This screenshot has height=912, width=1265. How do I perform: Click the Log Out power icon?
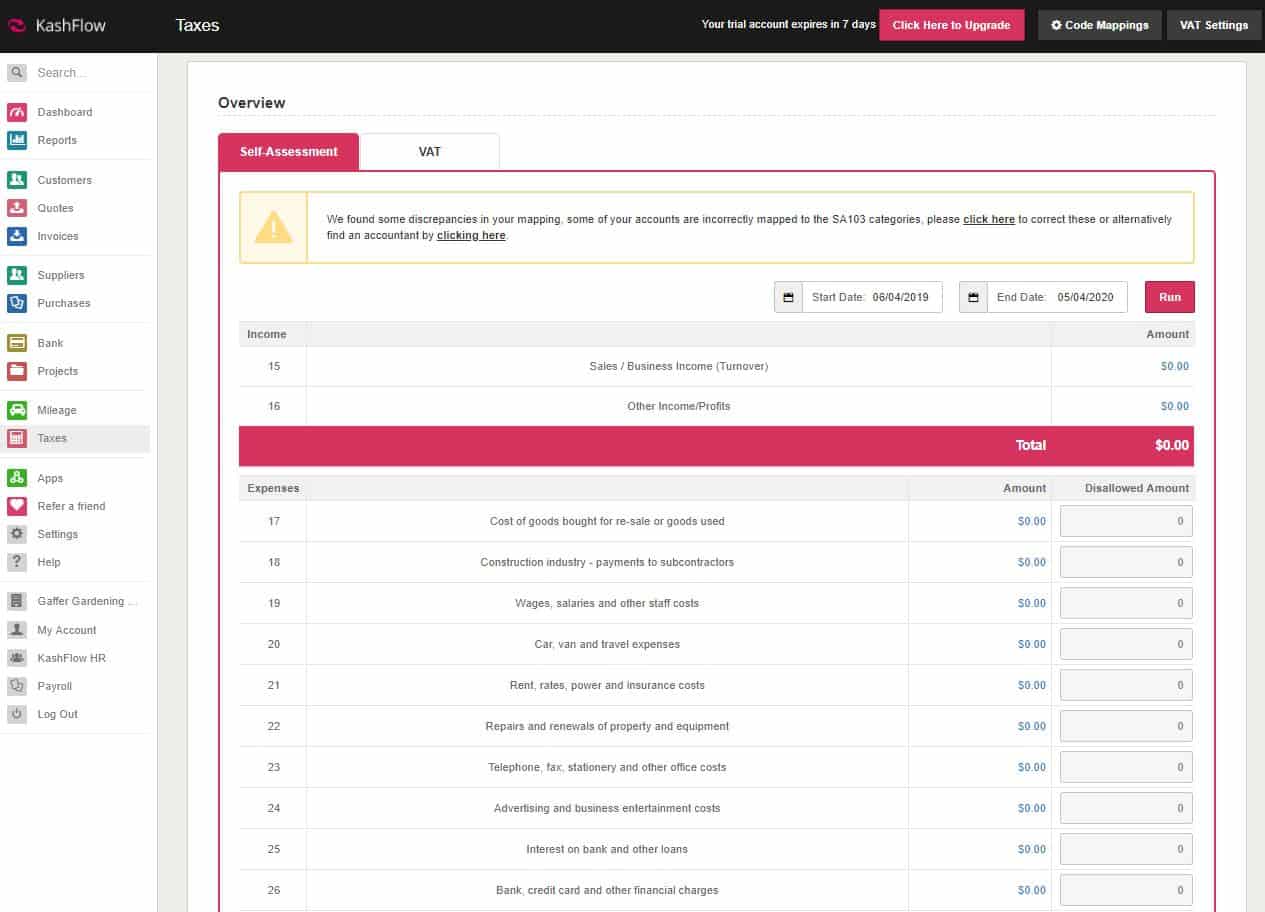17,714
